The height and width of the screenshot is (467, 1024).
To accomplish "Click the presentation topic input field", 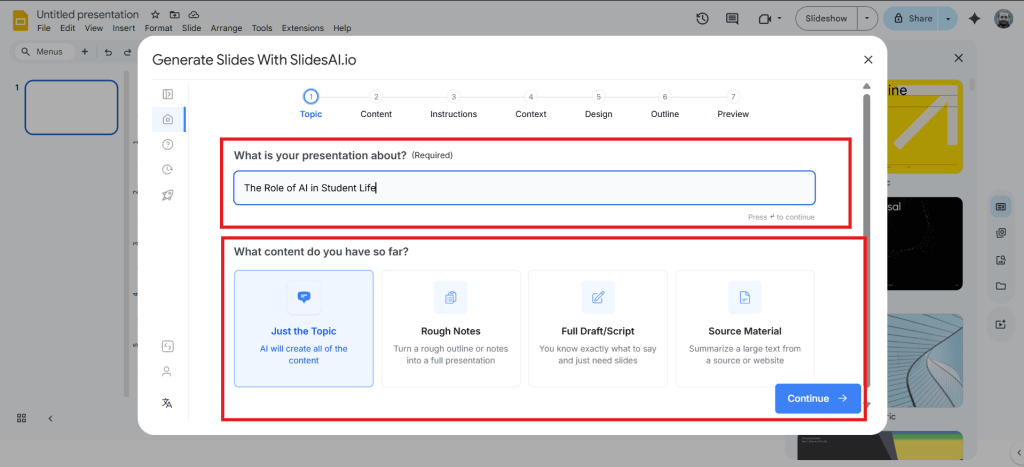I will (x=524, y=187).
